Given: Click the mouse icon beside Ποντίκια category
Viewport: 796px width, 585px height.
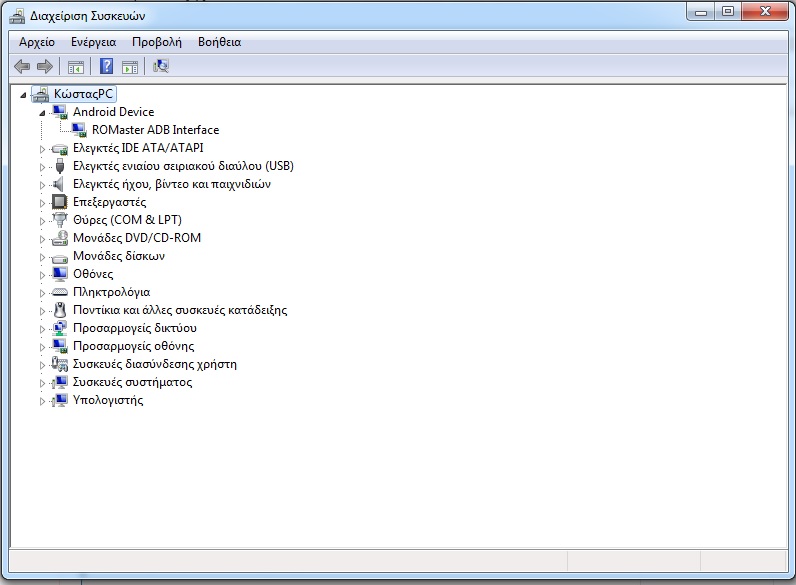Looking at the screenshot, I should [59, 310].
